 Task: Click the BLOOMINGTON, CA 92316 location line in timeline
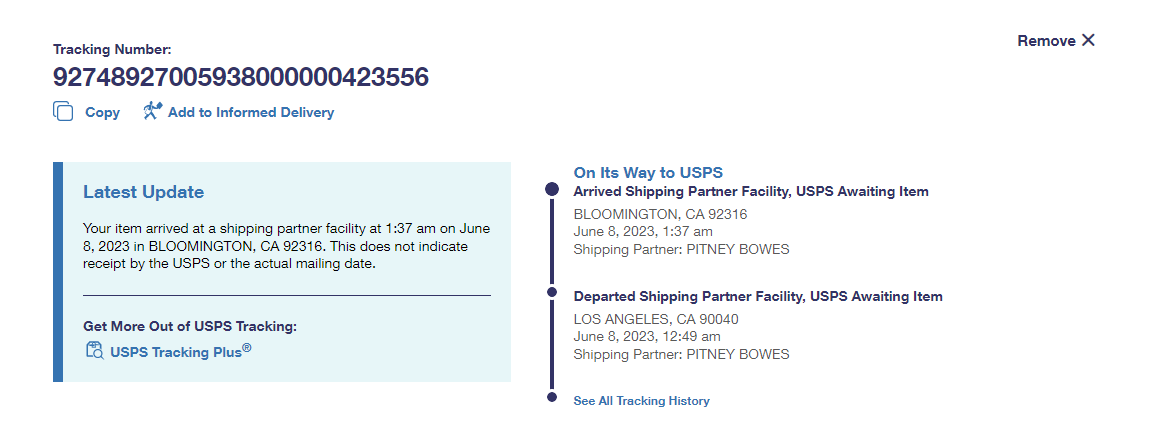tap(660, 214)
